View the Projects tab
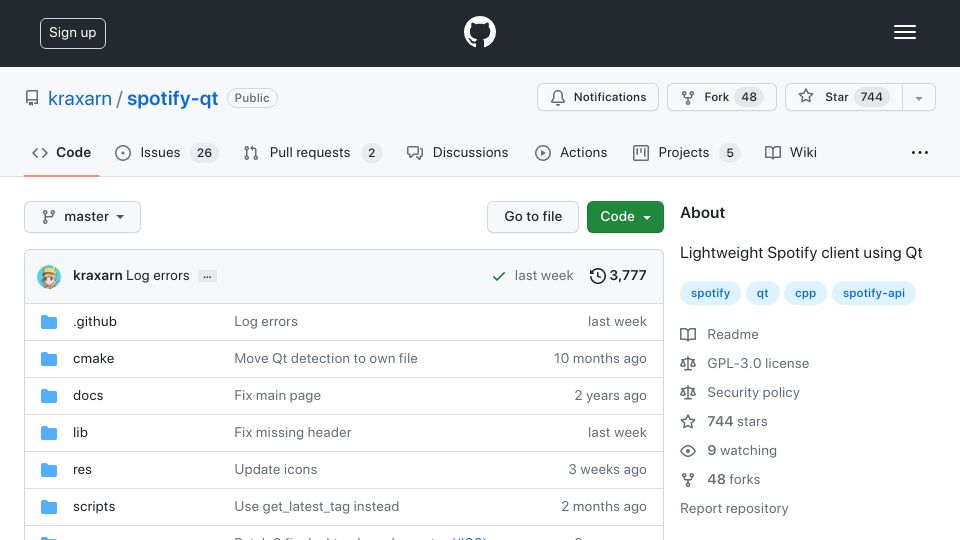This screenshot has height=540, width=960. click(x=686, y=152)
